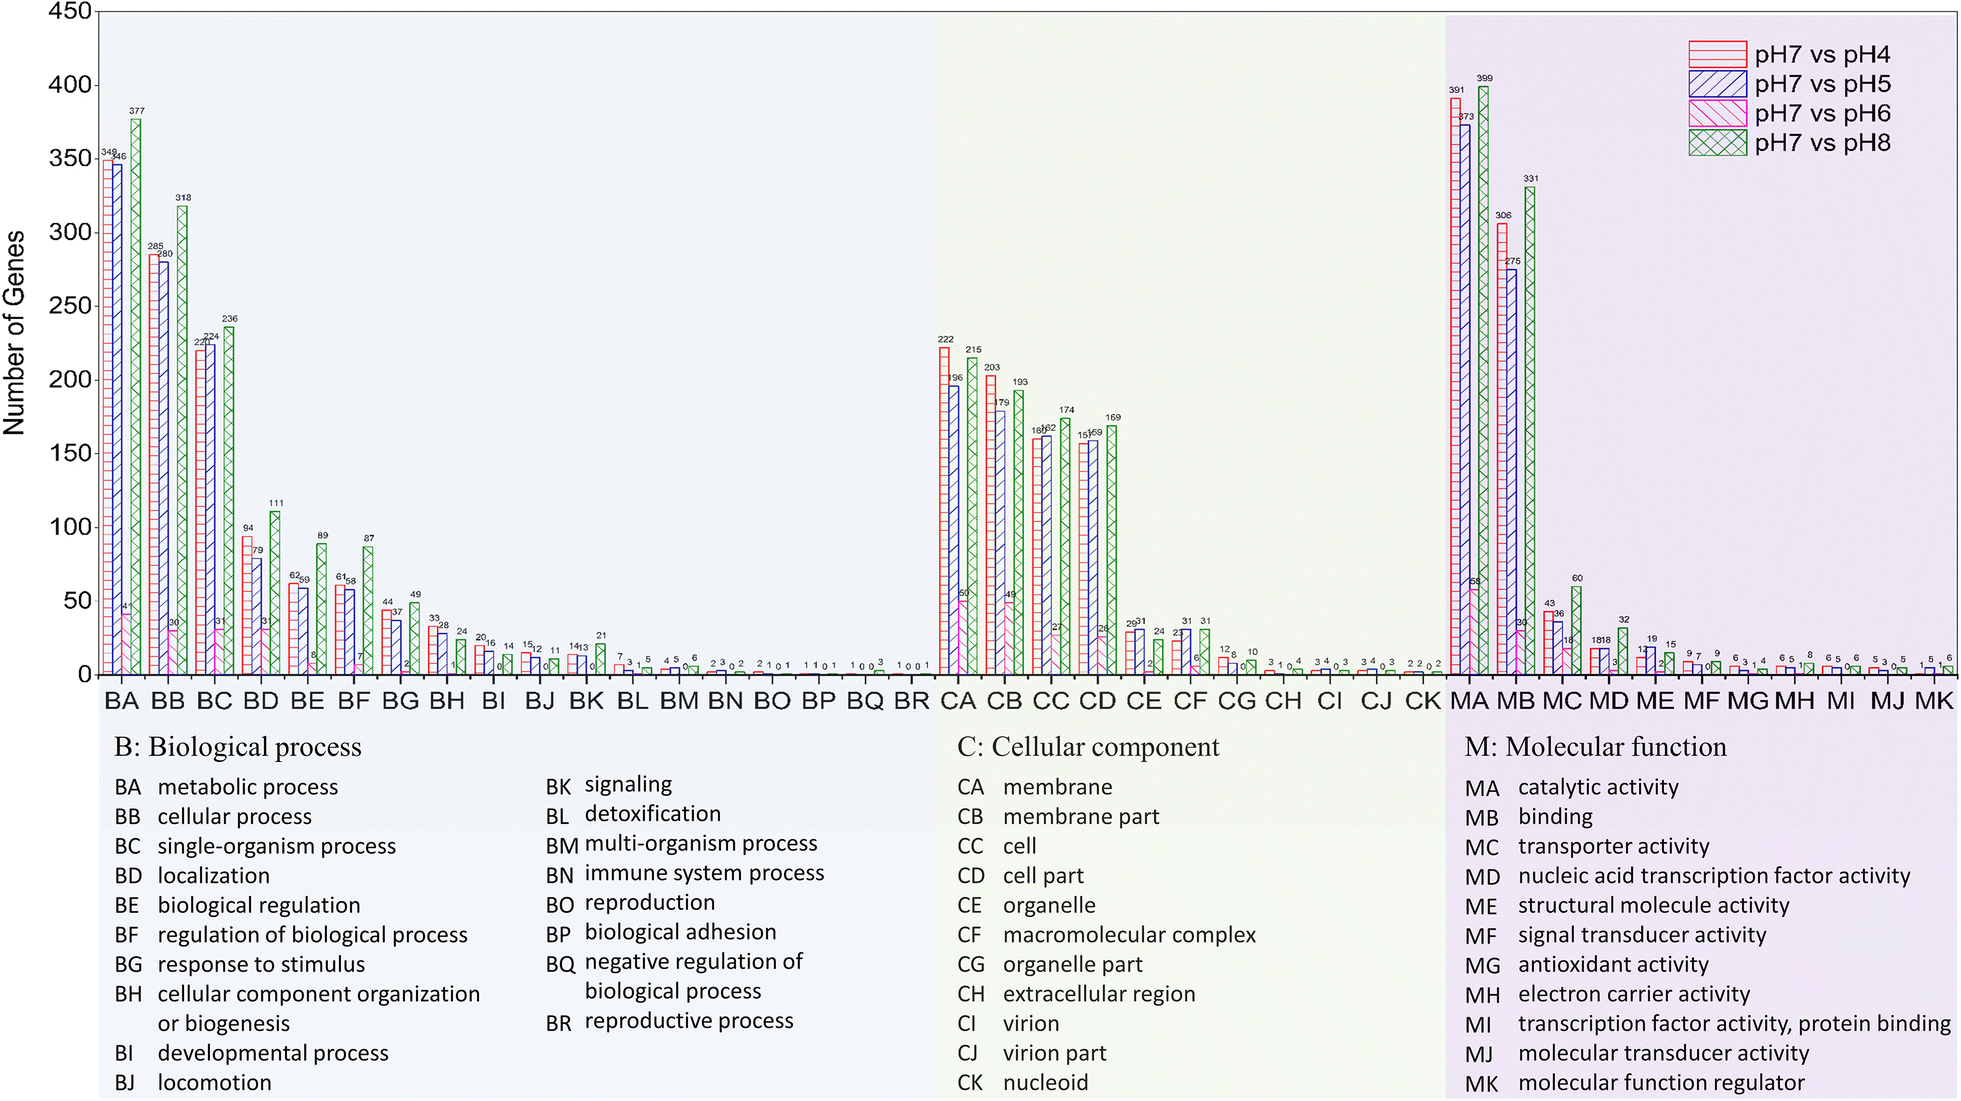
Task: Click the 'reproduction' key entry
Action: click(x=650, y=903)
